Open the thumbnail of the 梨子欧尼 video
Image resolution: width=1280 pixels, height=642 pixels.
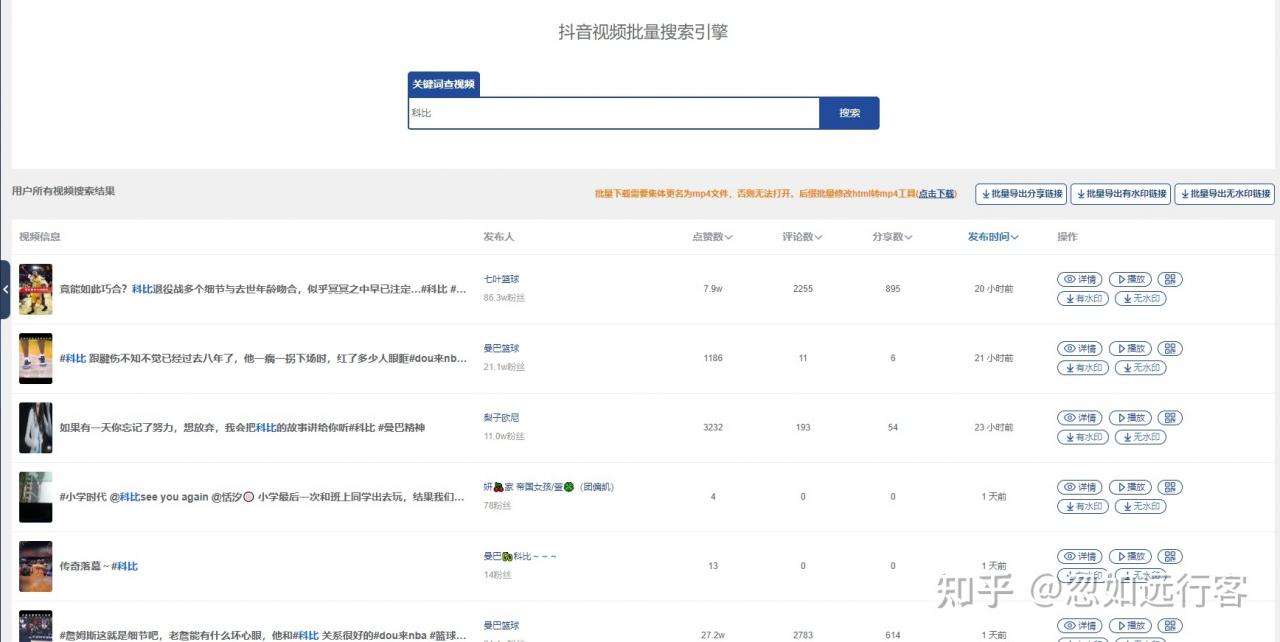tap(36, 428)
